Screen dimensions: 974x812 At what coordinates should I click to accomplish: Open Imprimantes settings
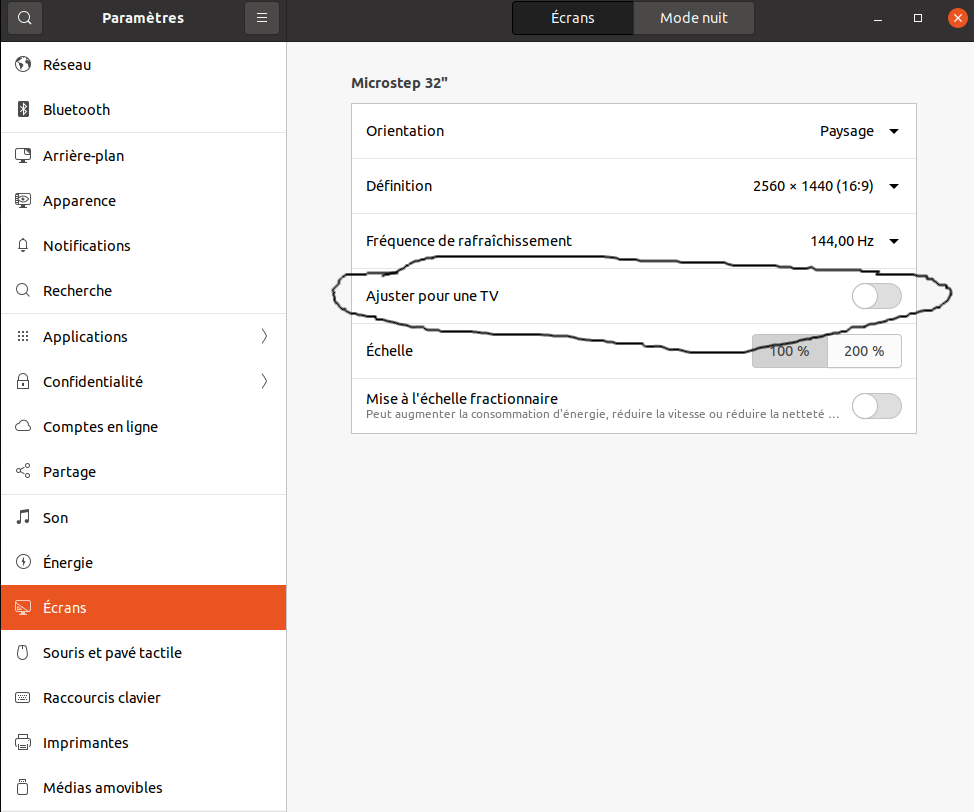(x=143, y=742)
